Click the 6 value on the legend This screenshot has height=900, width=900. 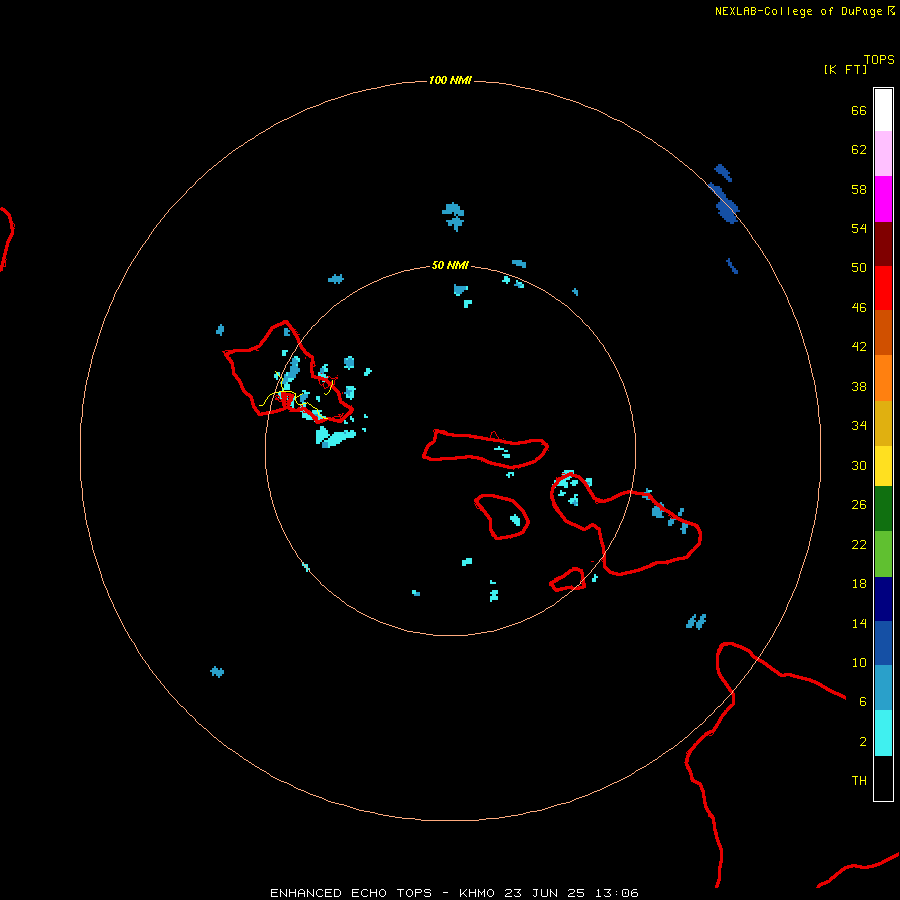863,702
